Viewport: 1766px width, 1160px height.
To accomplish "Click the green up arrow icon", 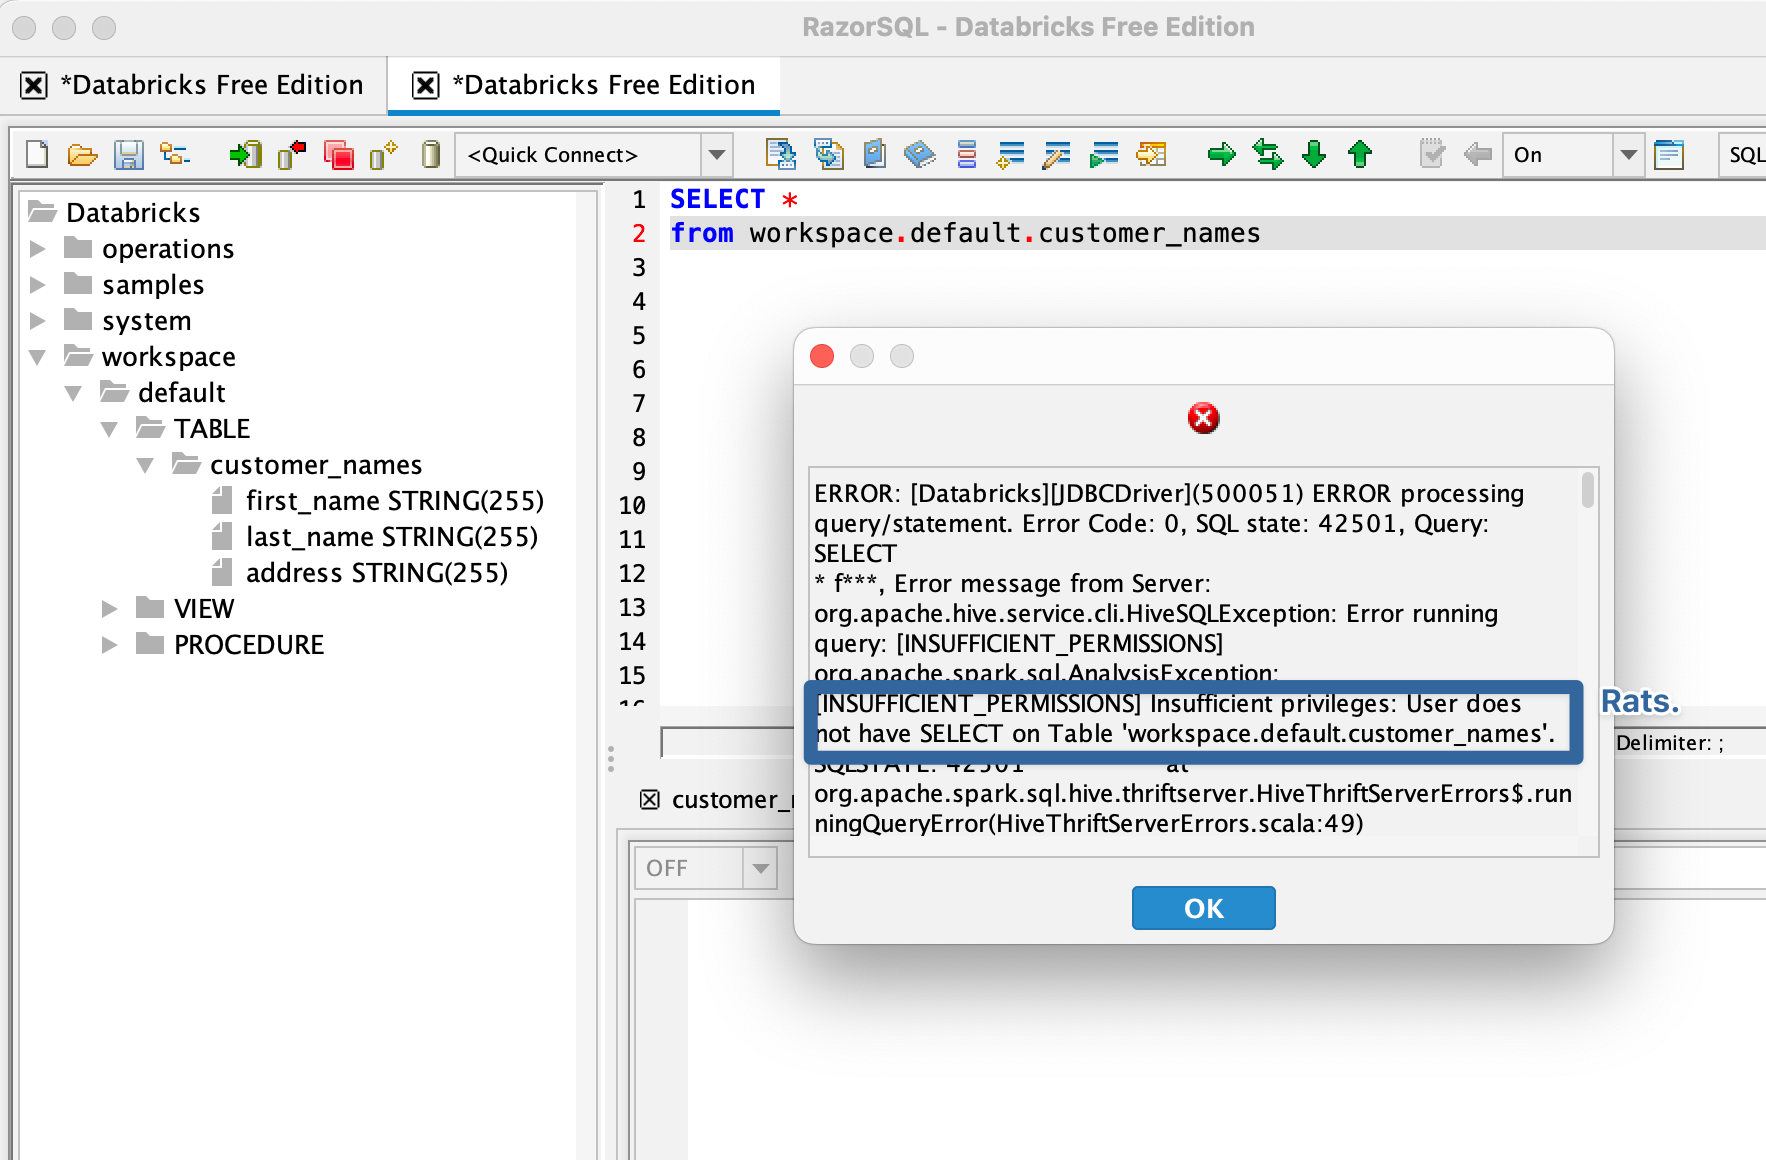I will coord(1360,154).
